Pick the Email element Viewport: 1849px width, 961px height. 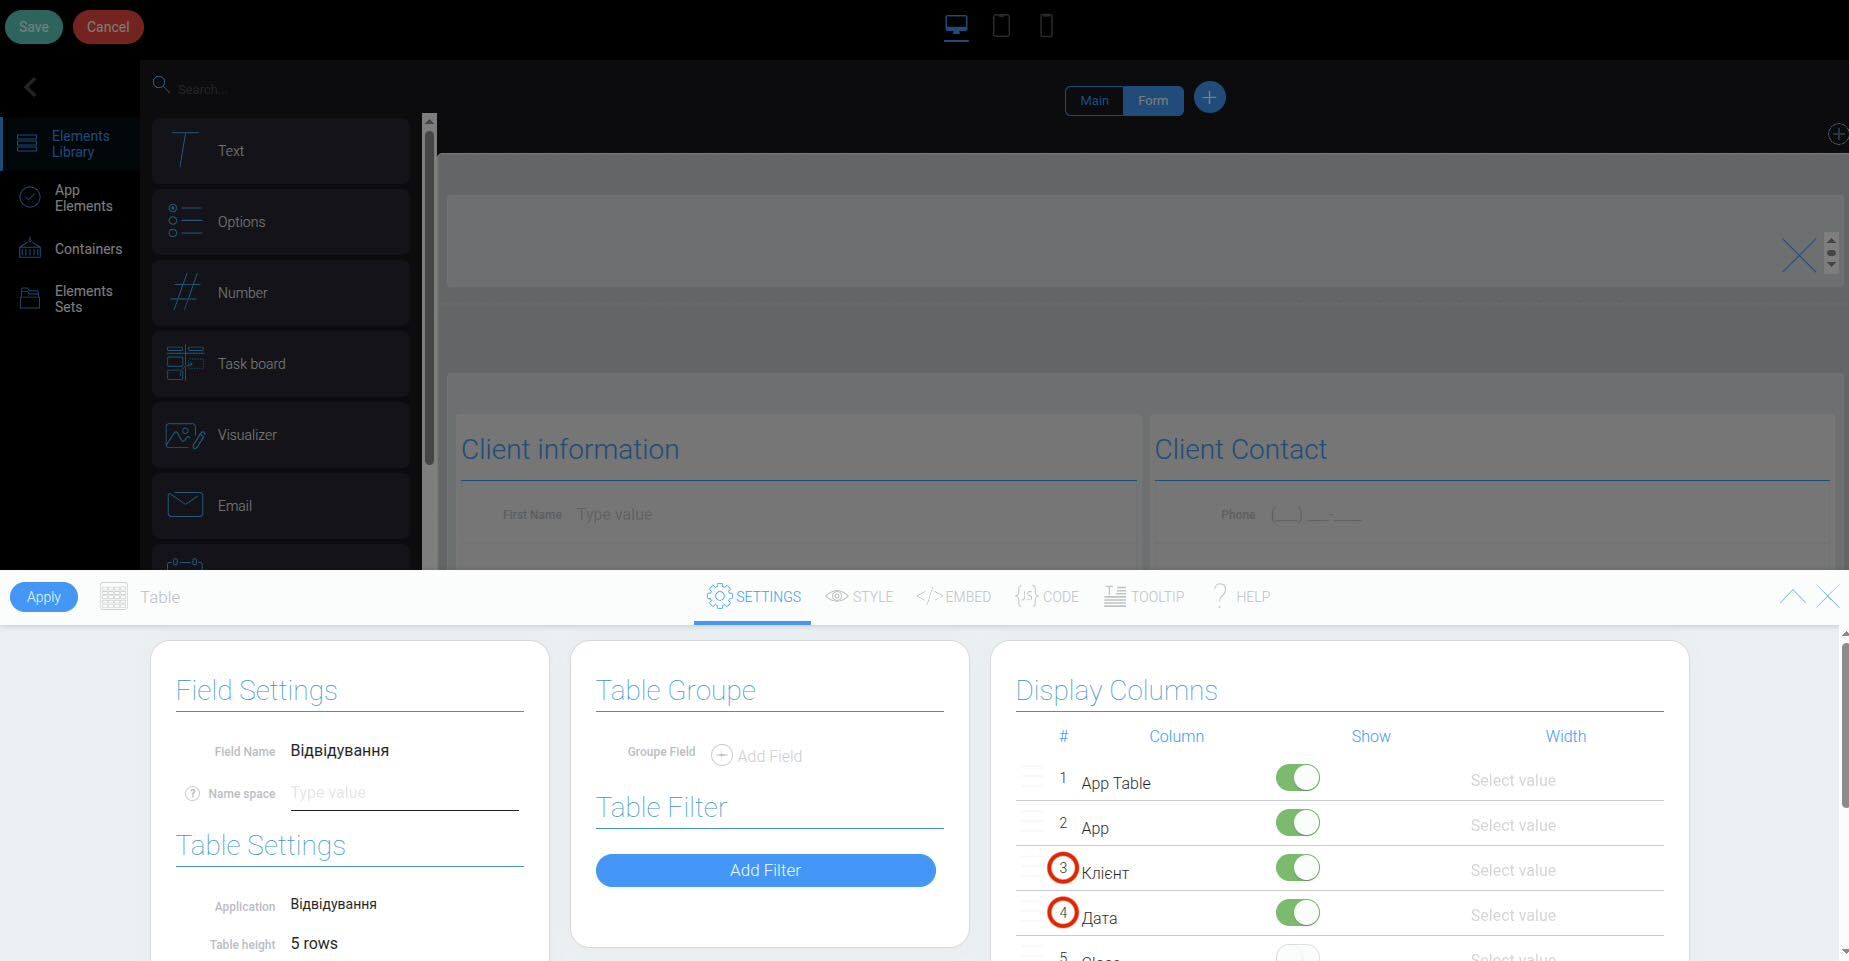click(281, 506)
